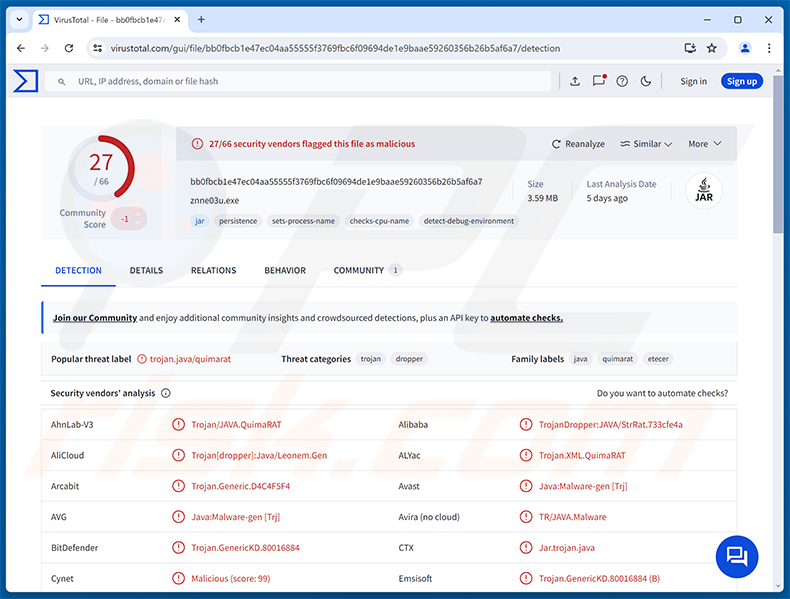Click the TrojanDropper:JAVA/StrRat.733cfe4a detection
The image size is (790, 599).
point(611,425)
